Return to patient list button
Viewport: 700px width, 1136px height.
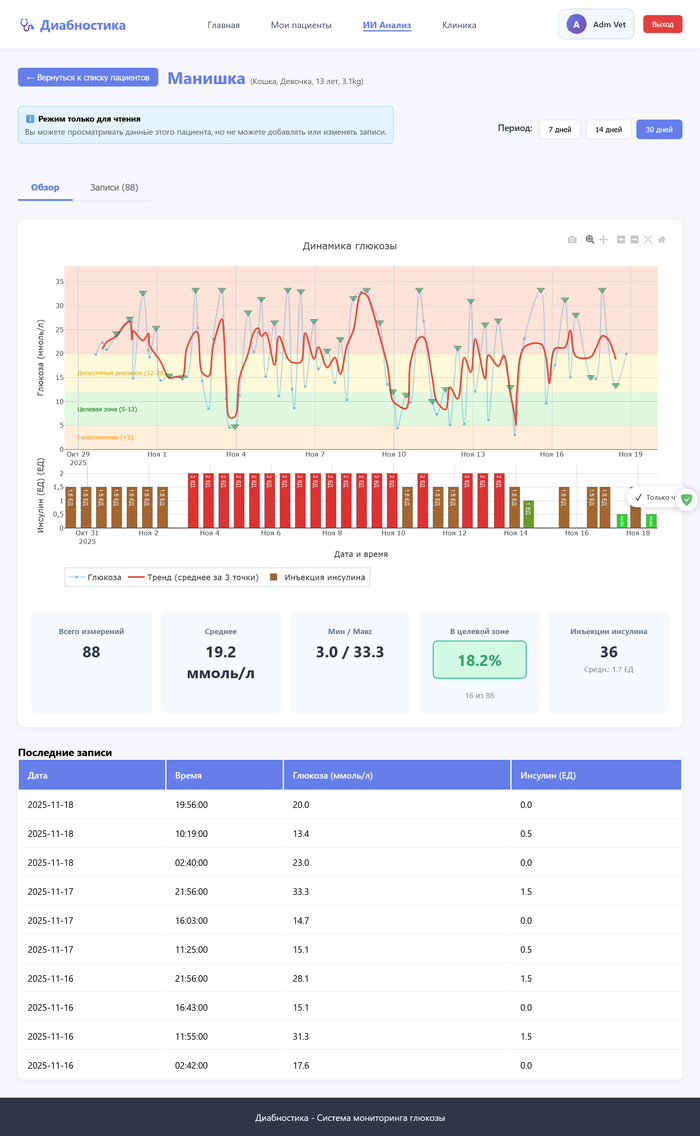88,77
